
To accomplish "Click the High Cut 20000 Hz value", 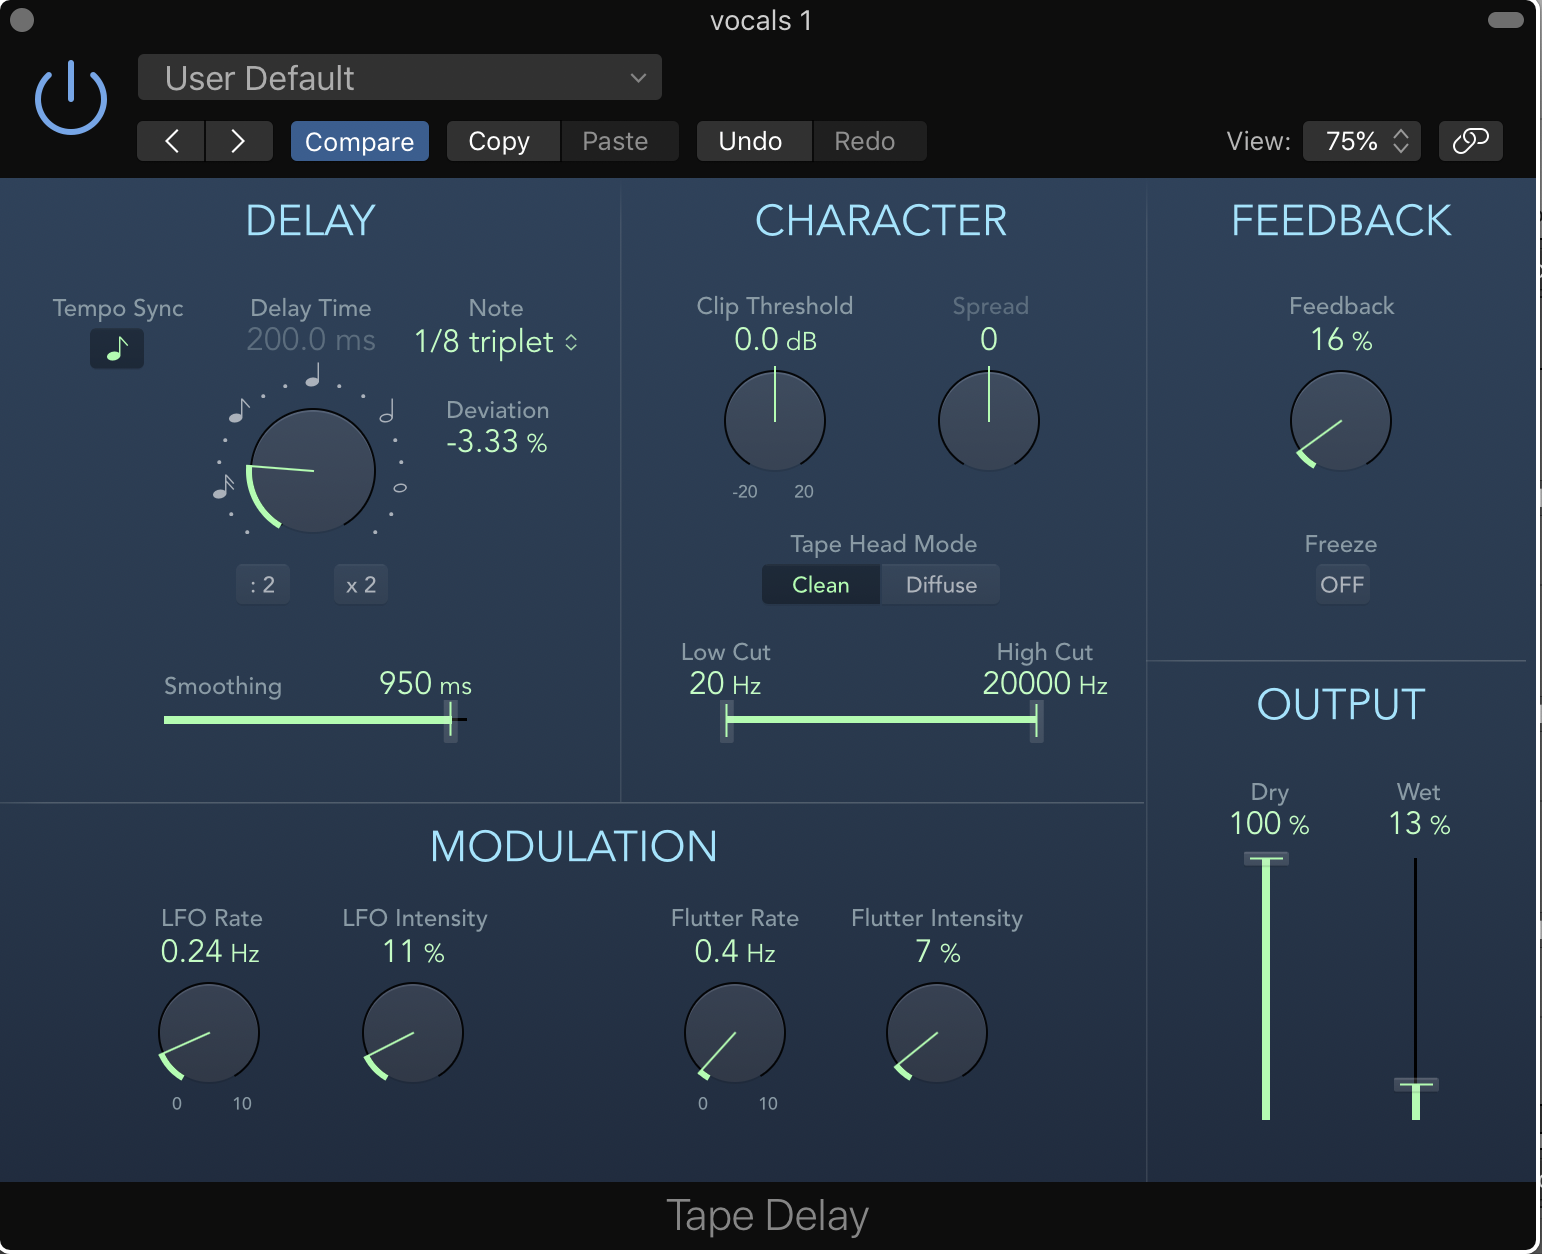I will coord(1045,684).
